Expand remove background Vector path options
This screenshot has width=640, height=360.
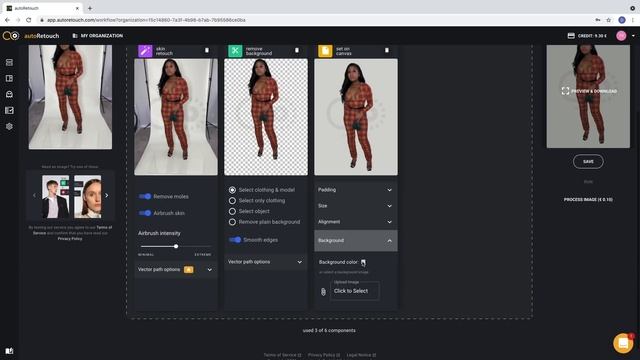266,262
